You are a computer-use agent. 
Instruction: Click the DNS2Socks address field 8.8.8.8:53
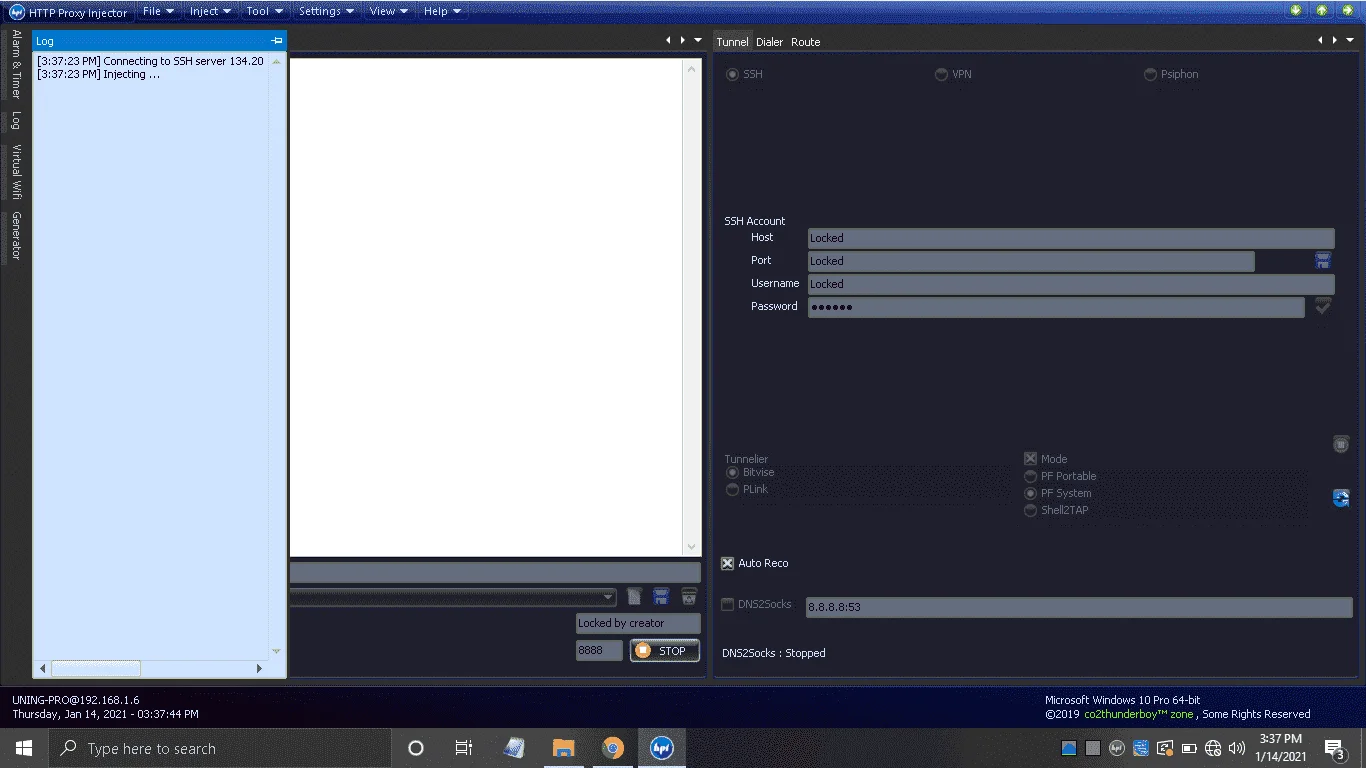coord(1079,607)
